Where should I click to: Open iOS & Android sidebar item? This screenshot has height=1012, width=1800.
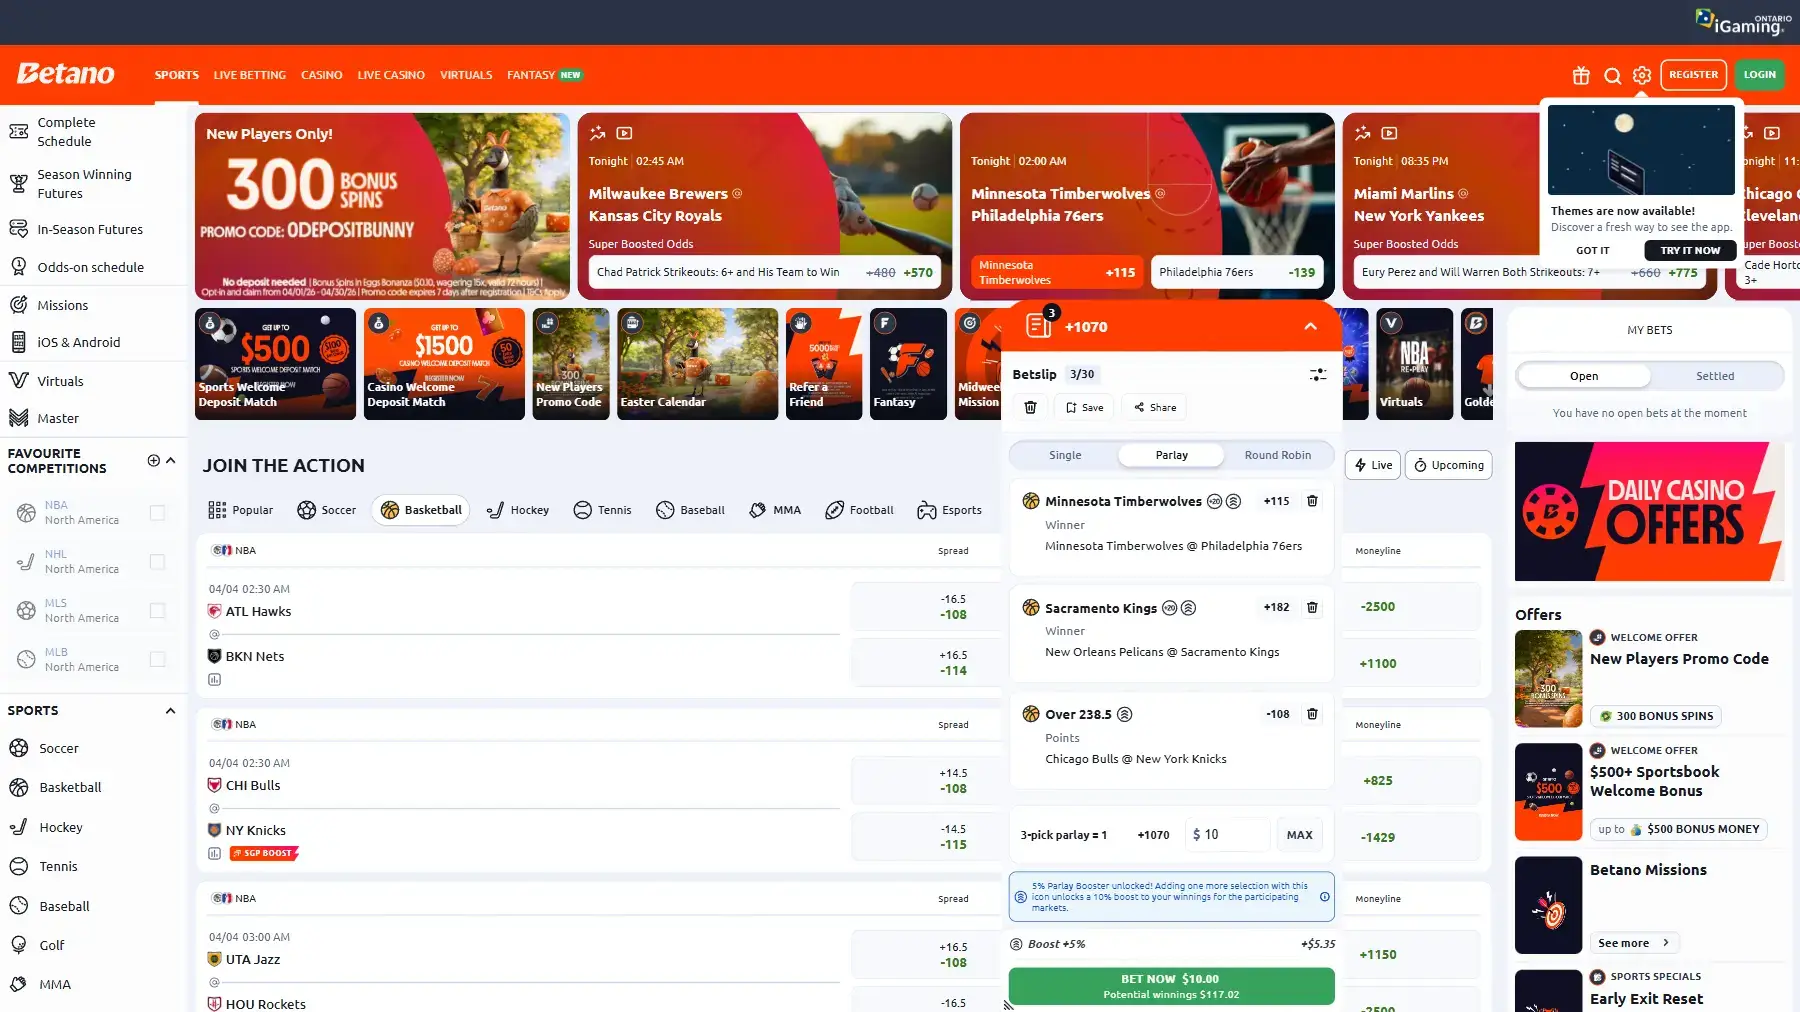[x=94, y=342]
